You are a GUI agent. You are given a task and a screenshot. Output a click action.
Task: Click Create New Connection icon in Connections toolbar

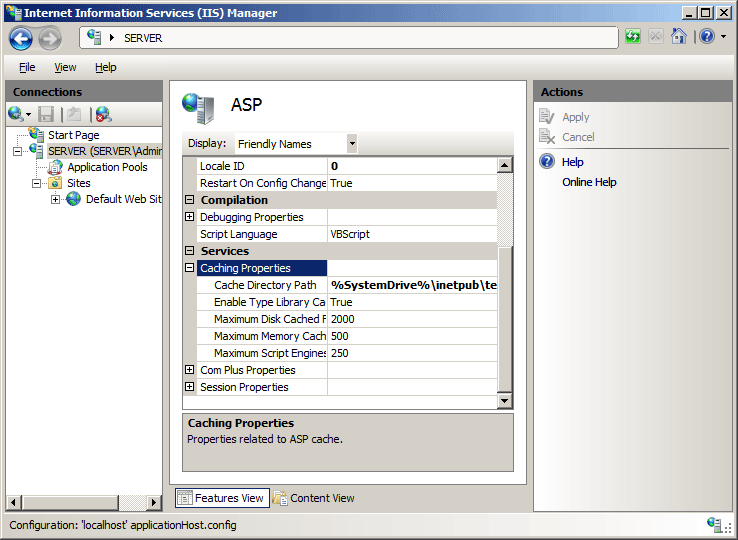[x=17, y=114]
